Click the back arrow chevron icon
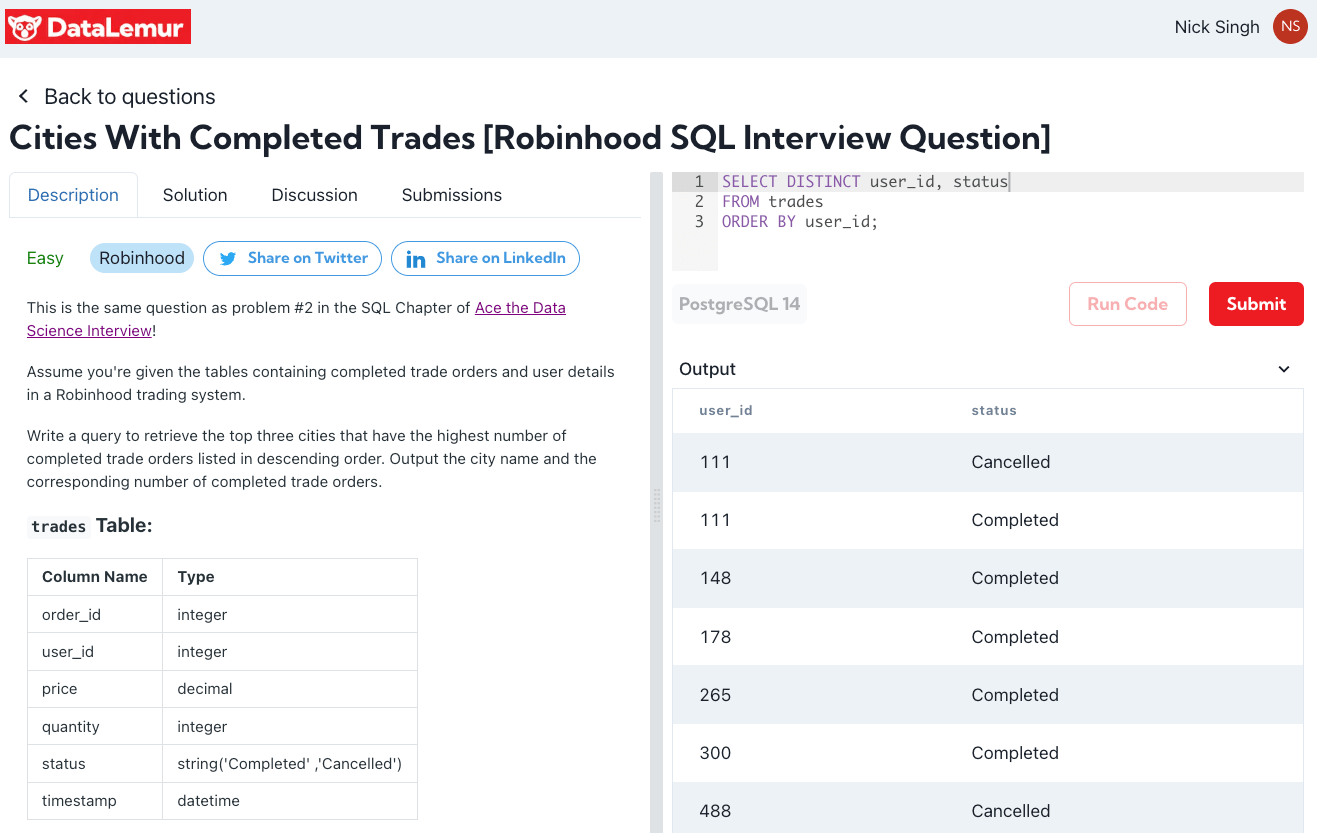 point(23,97)
